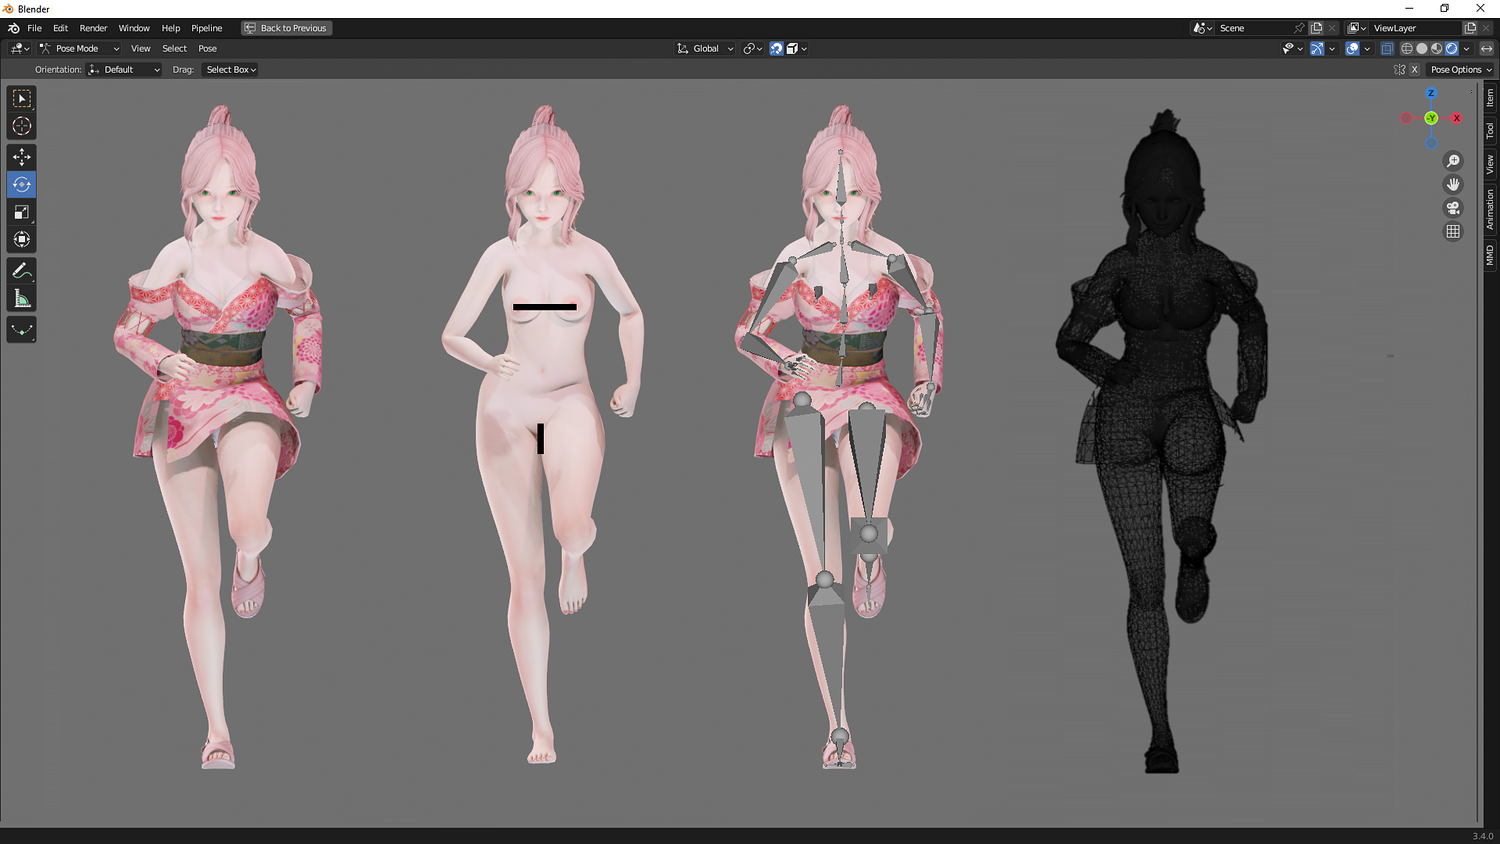Viewport: 1500px width, 844px height.
Task: Select the Move tool
Action: (21, 157)
